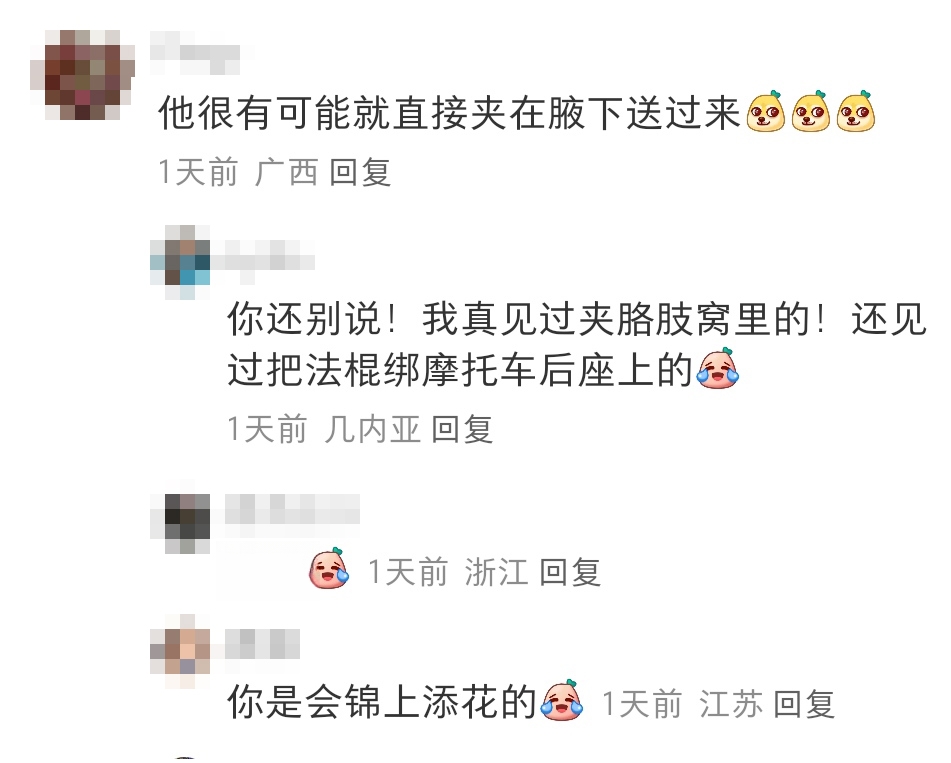Reply to the 广西 comment

pyautogui.click(x=360, y=172)
